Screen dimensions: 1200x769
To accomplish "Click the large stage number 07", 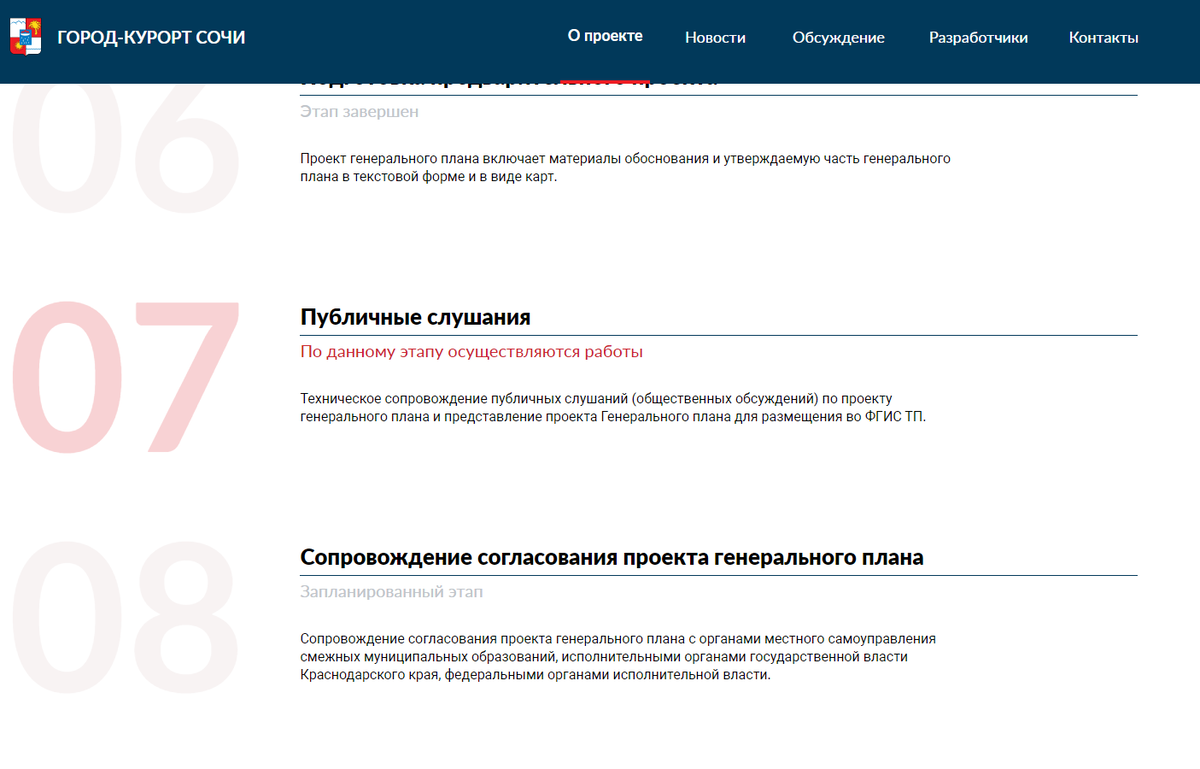I will pyautogui.click(x=125, y=376).
